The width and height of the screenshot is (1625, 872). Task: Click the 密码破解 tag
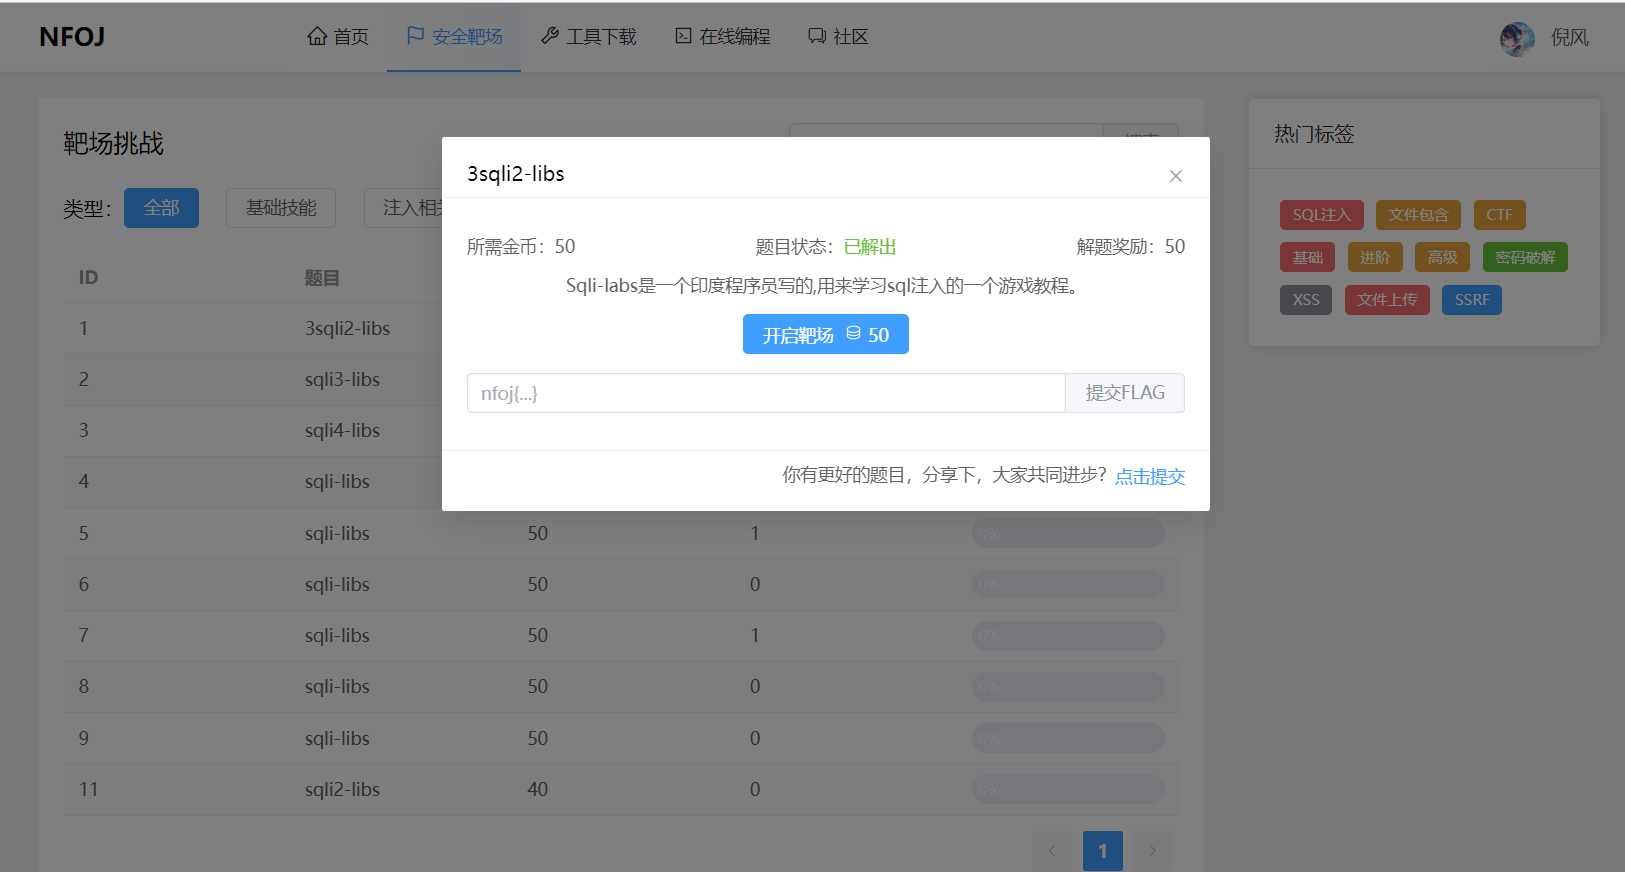click(x=1525, y=257)
